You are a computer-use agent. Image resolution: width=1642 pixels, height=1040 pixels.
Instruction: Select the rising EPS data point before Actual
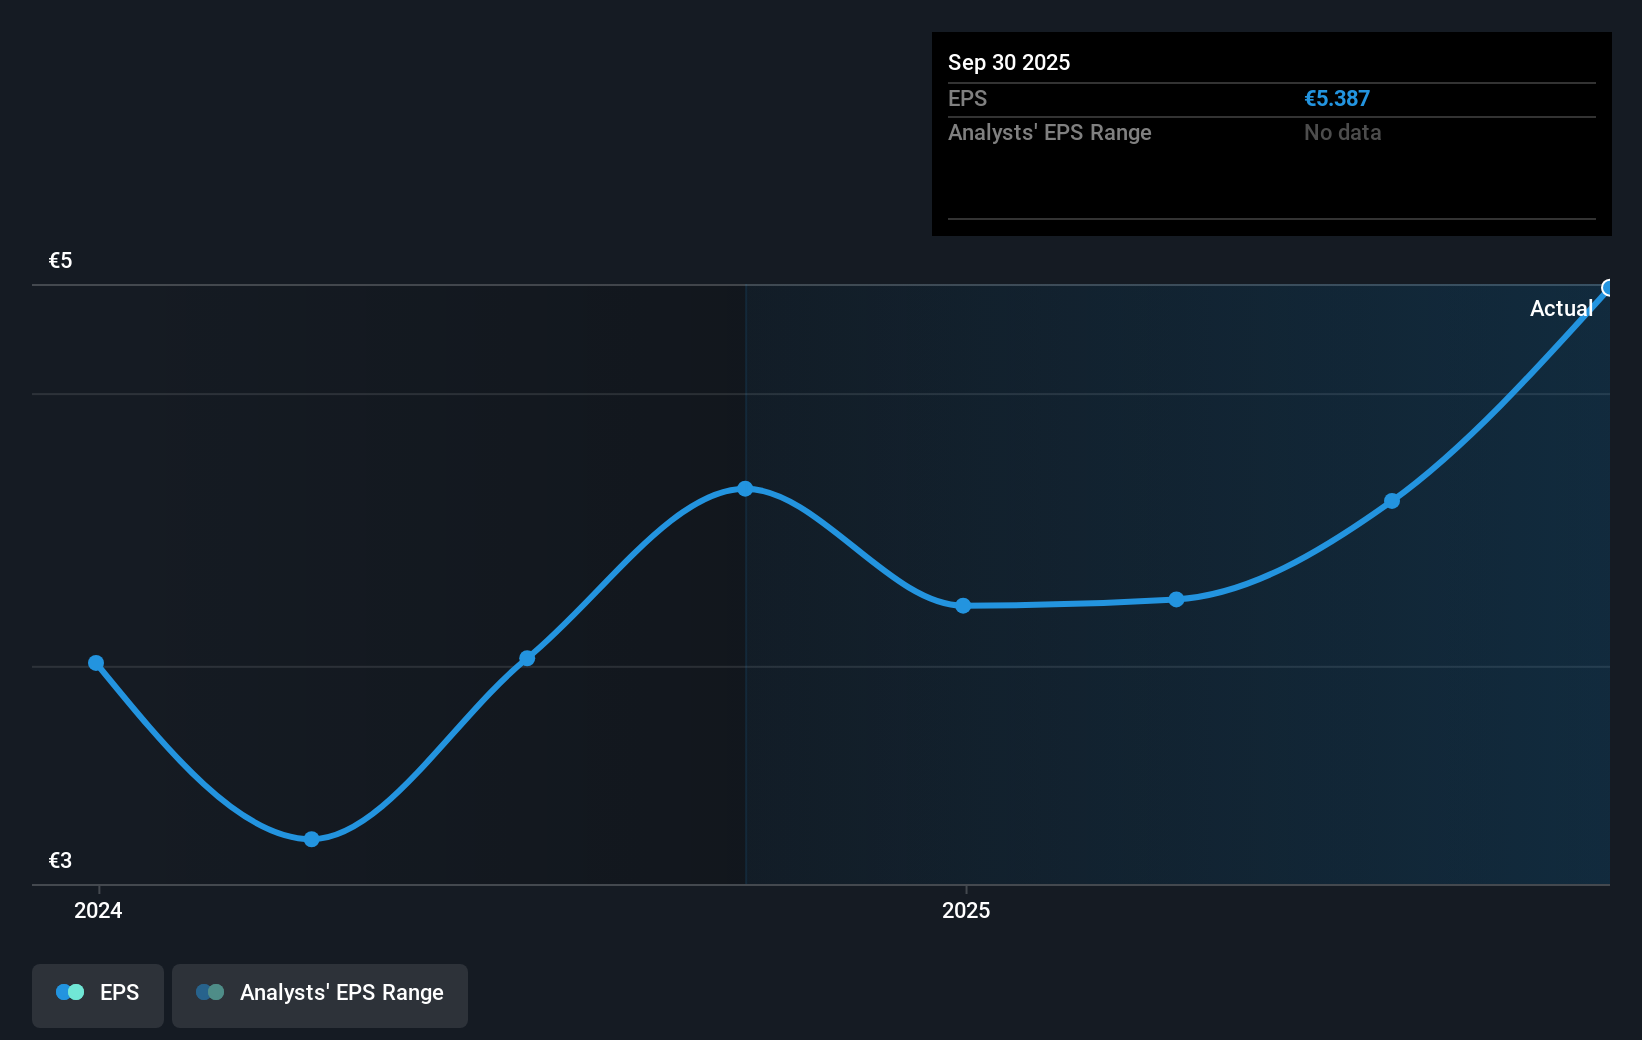1392,502
